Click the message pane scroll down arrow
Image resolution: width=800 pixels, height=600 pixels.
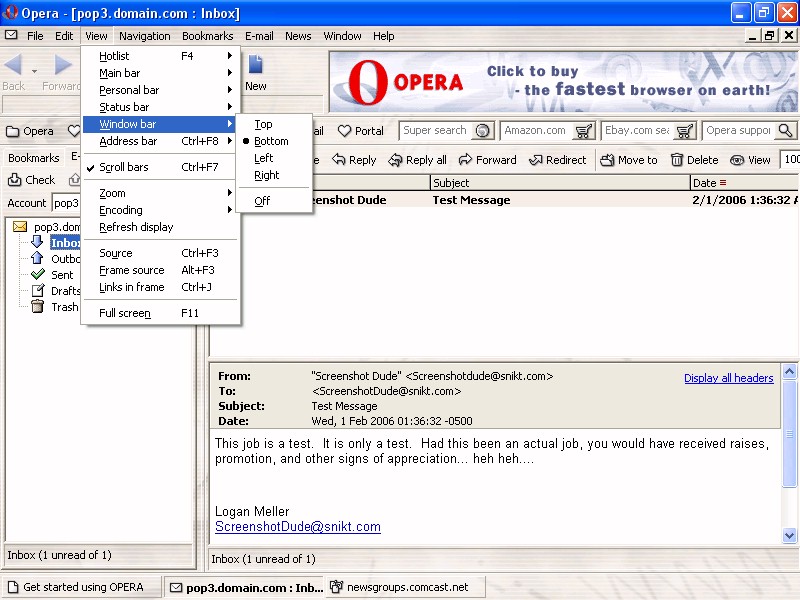[x=789, y=535]
